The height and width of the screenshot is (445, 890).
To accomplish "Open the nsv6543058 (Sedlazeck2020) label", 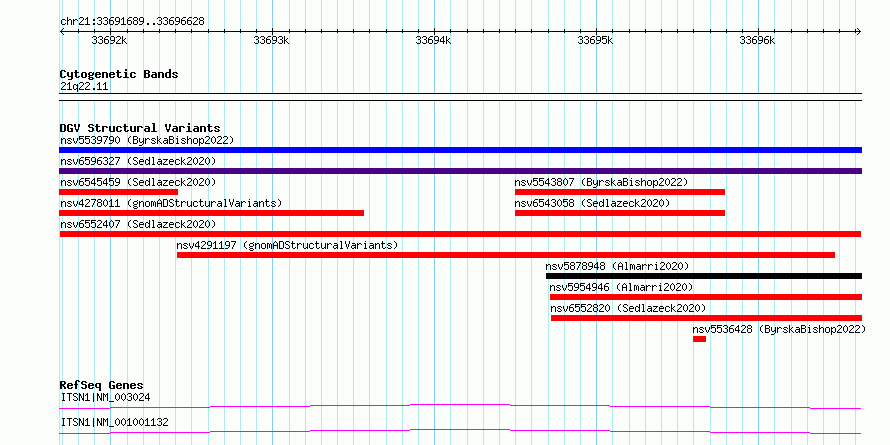I will click(592, 203).
